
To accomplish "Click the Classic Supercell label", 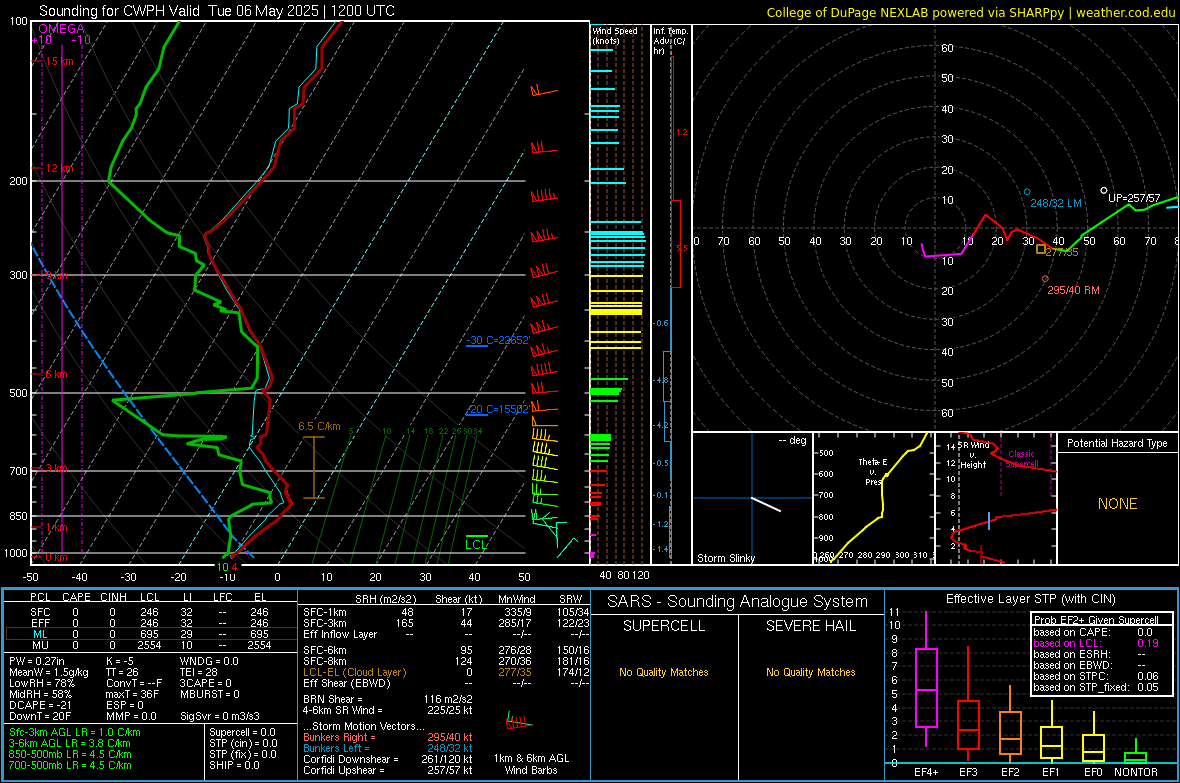I will (1021, 459).
